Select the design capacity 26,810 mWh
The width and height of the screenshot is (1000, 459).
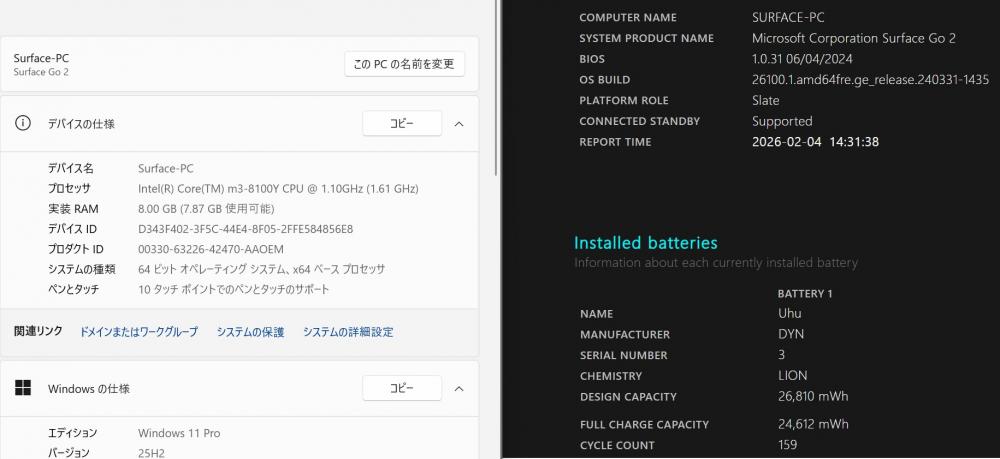[x=813, y=397]
